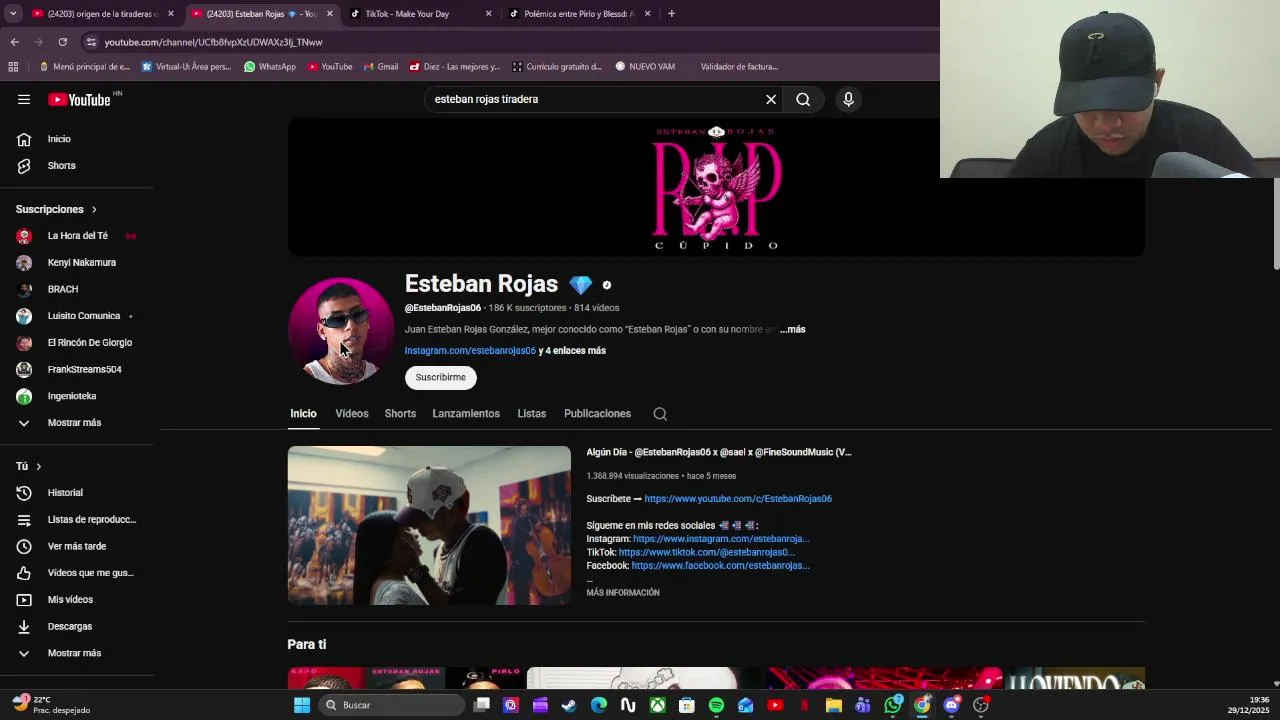The height and width of the screenshot is (720, 1280).
Task: Open Spotify from the taskbar
Action: tap(716, 705)
